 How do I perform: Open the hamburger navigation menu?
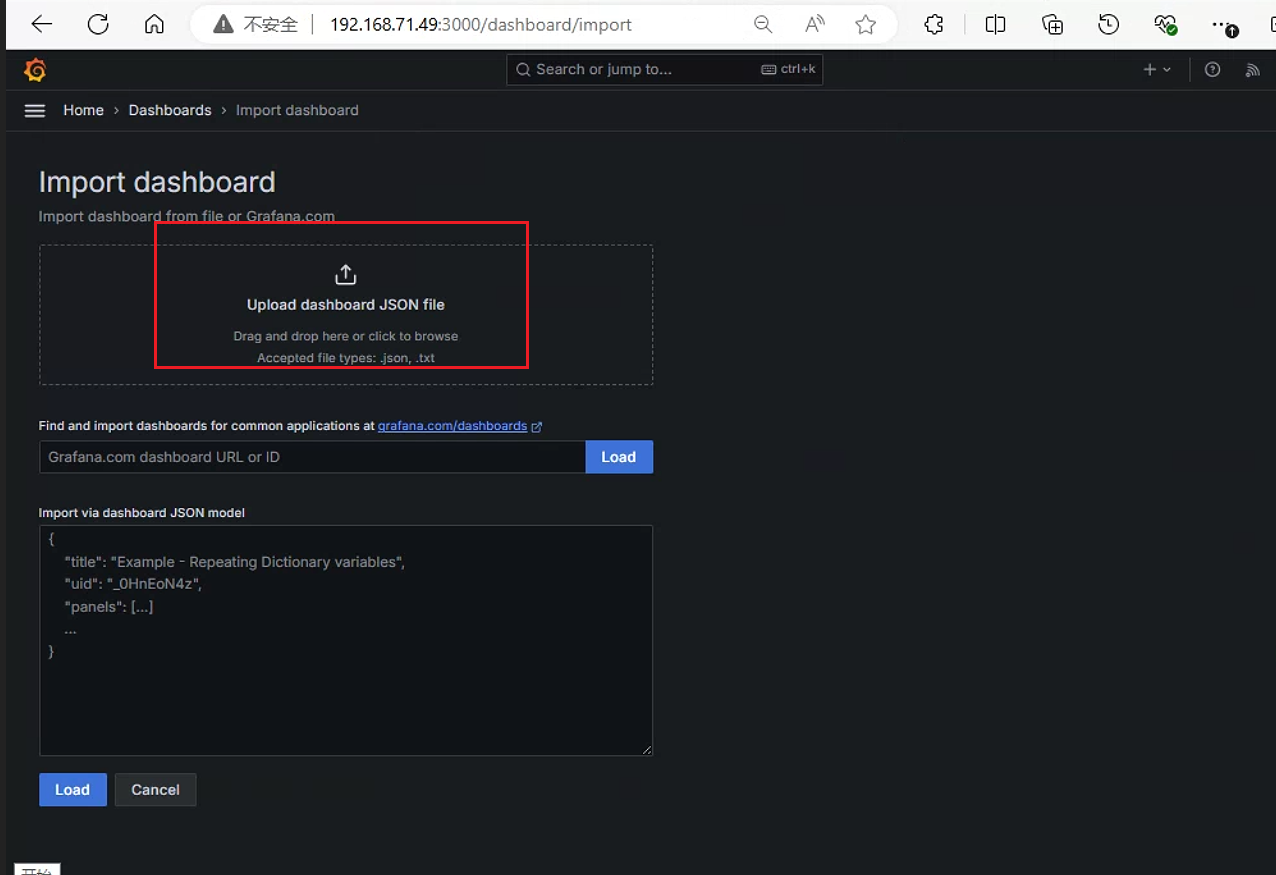coord(35,111)
